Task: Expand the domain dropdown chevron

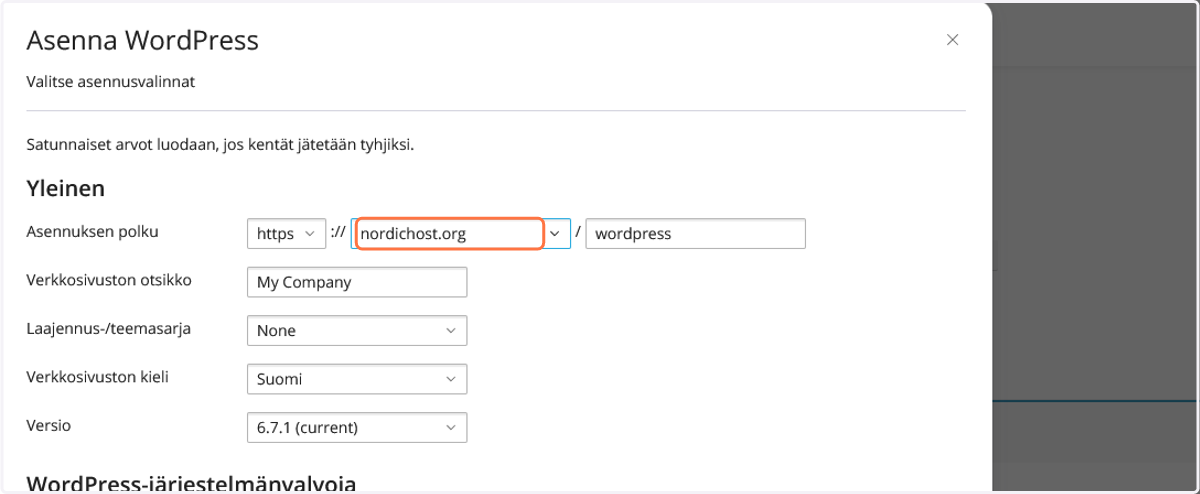Action: pos(556,234)
